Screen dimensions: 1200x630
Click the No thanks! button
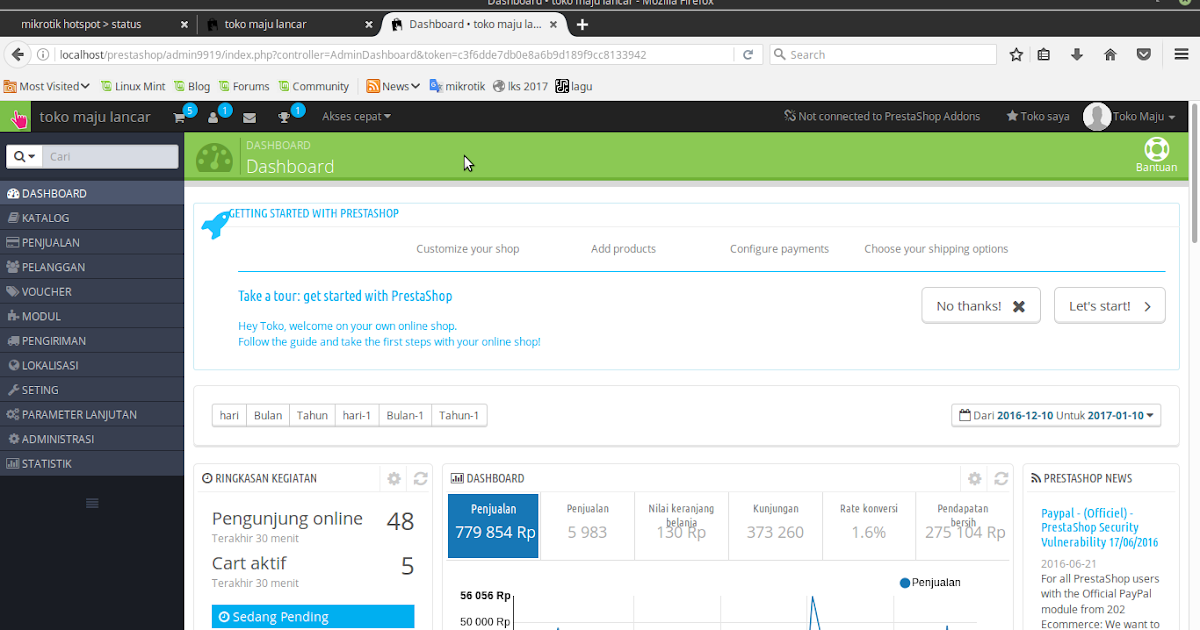pyautogui.click(x=981, y=306)
